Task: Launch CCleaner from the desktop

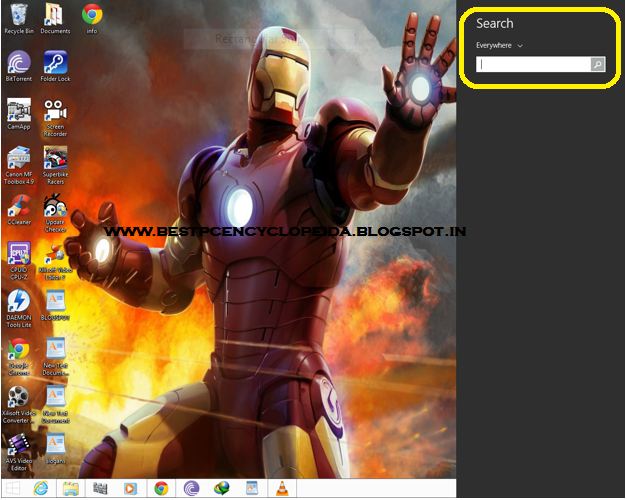Action: click(19, 210)
